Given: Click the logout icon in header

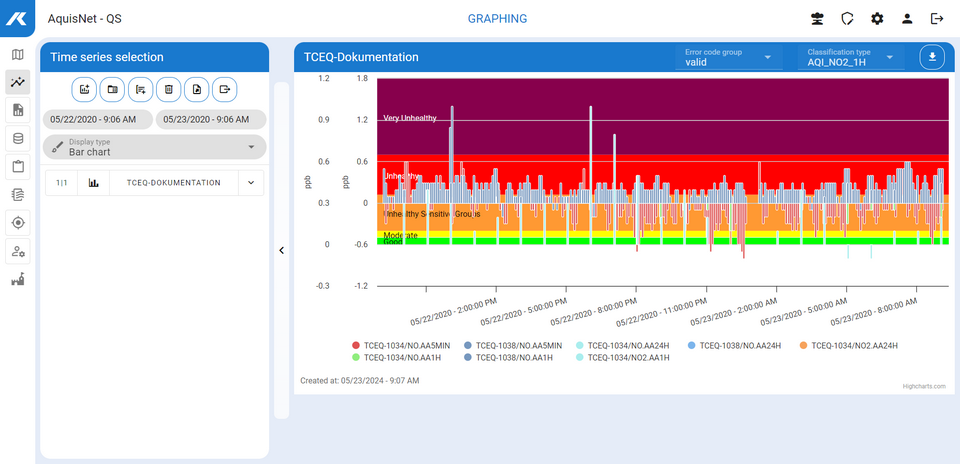Looking at the screenshot, I should click(x=937, y=18).
